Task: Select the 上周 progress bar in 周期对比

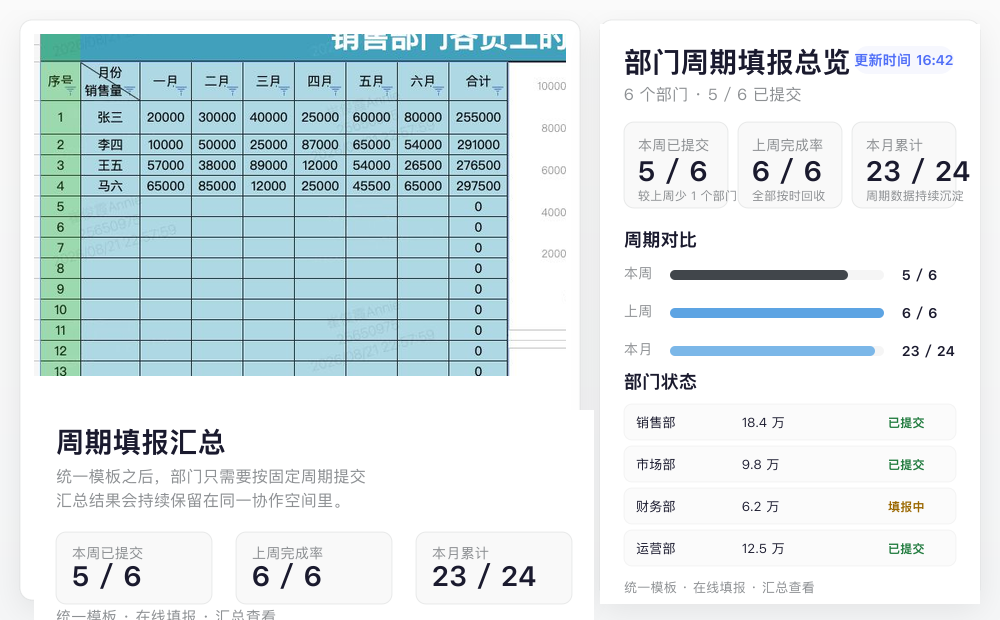Action: coord(777,313)
